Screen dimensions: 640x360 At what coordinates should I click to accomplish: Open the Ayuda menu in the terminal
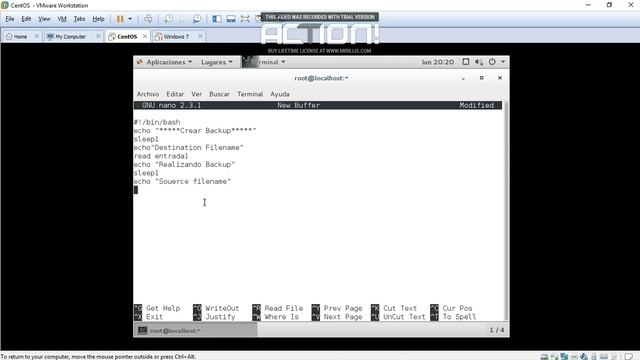point(280,94)
